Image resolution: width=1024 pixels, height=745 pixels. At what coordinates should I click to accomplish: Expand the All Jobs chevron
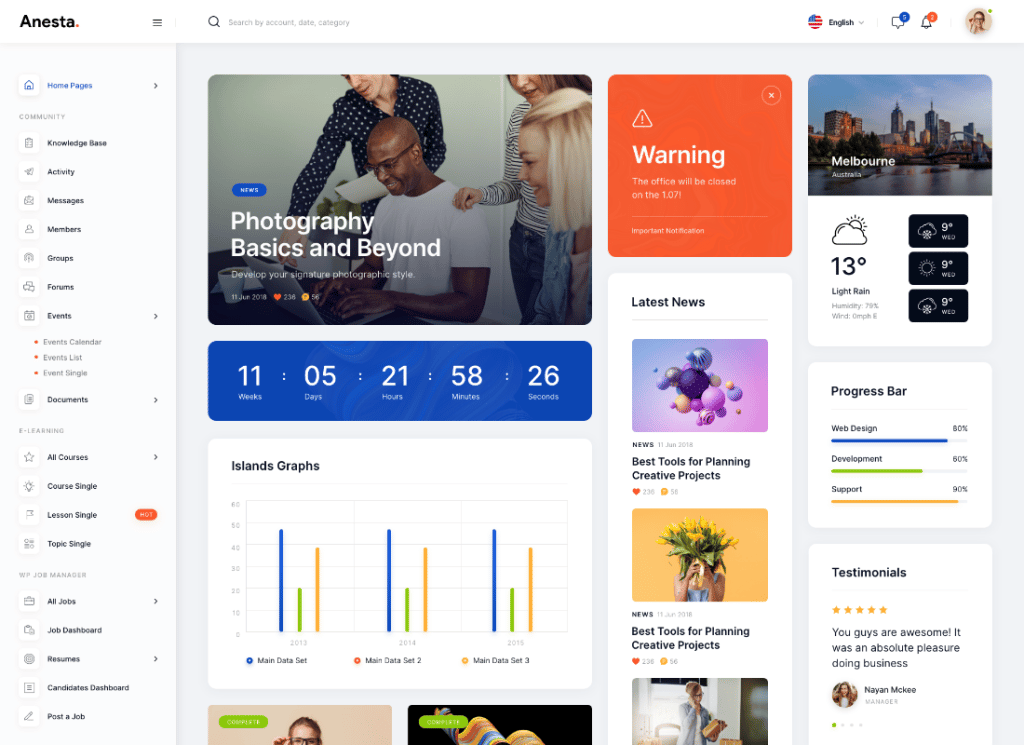click(155, 601)
